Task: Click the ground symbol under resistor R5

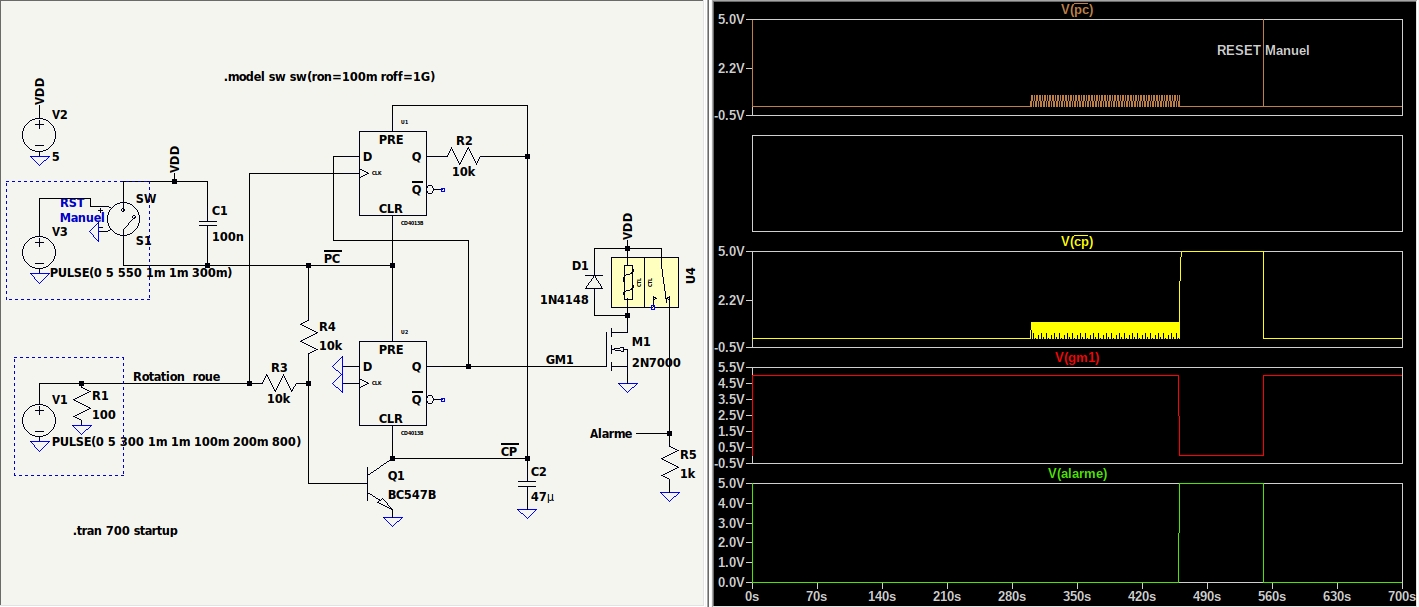Action: pos(669,495)
